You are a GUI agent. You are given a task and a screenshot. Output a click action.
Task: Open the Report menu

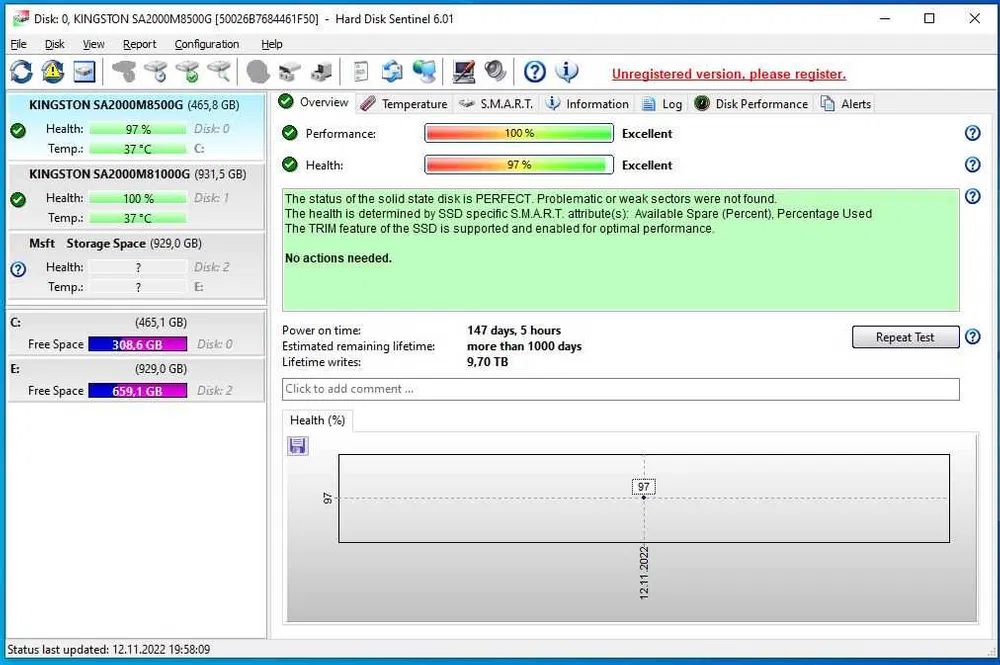pos(139,44)
